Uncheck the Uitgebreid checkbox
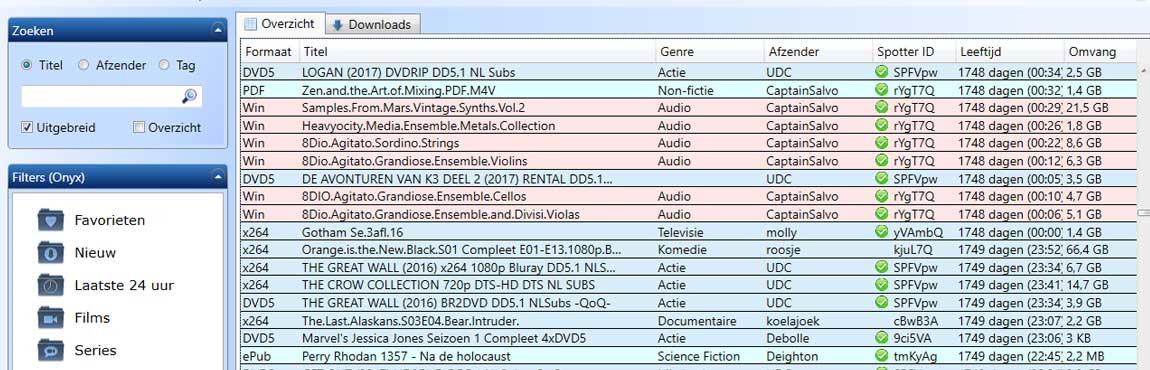 [x=27, y=128]
